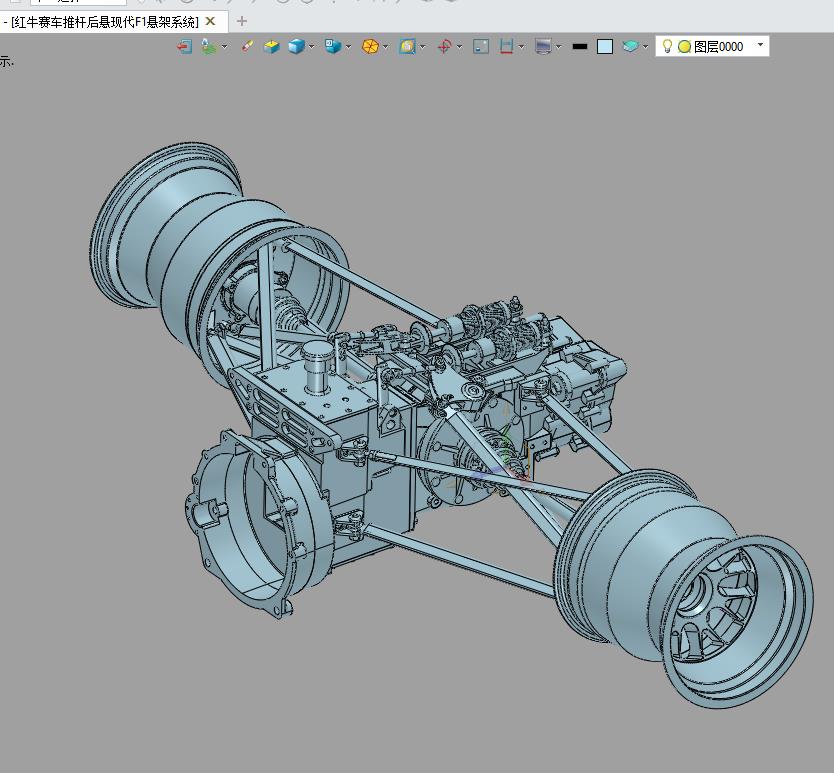834x773 pixels.
Task: Click the red crosshair origin icon
Action: [444, 47]
